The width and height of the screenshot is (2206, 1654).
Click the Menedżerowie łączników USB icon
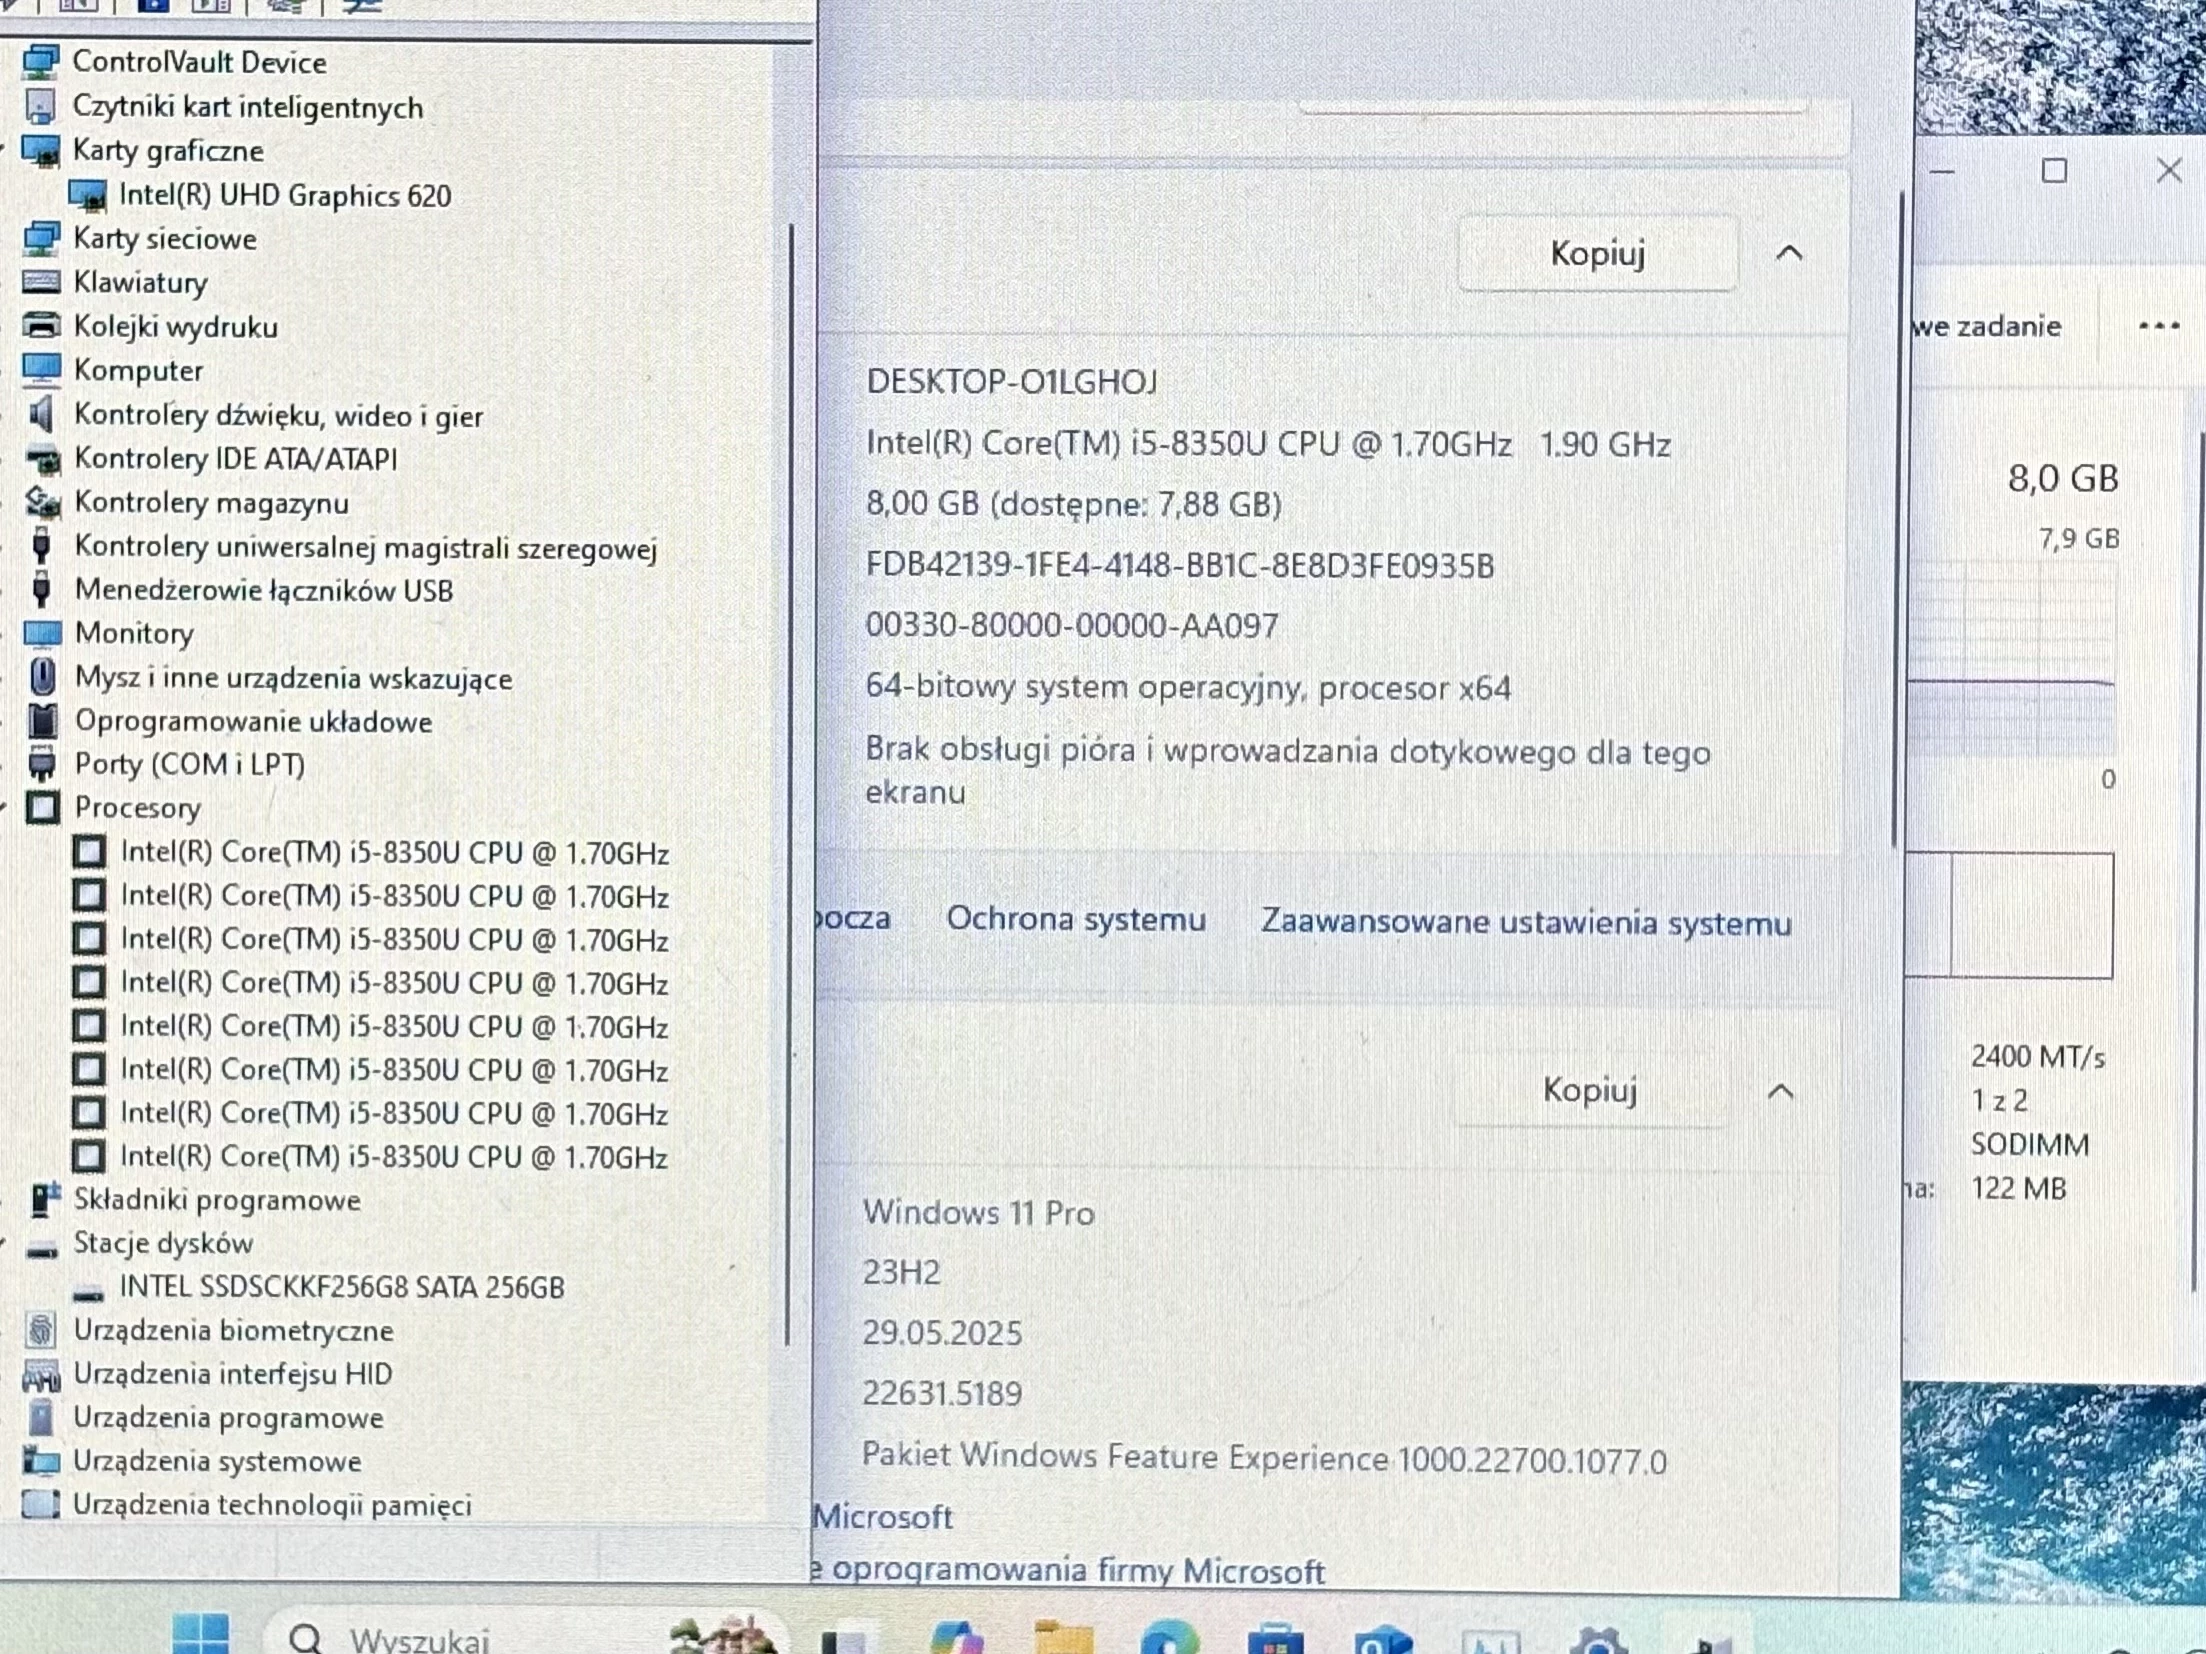pyautogui.click(x=41, y=590)
